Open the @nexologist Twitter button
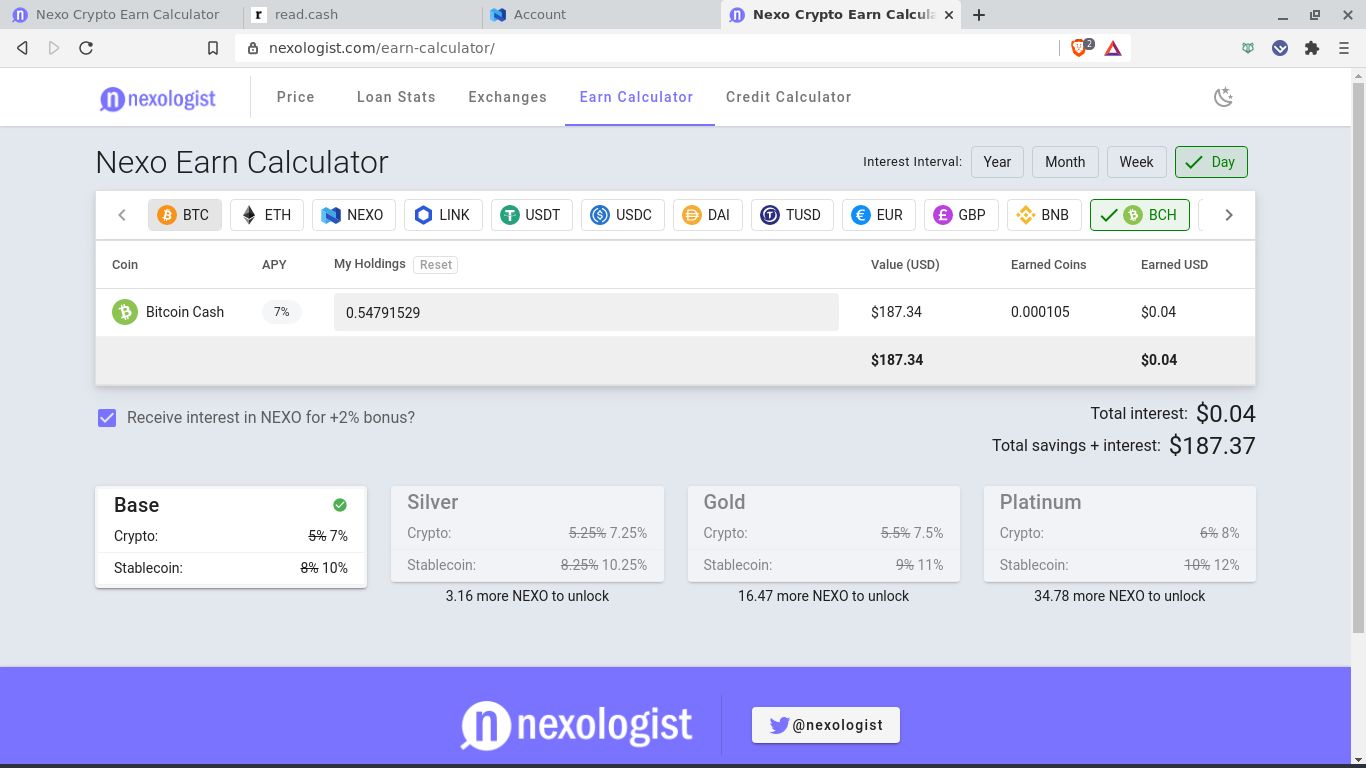 click(826, 725)
